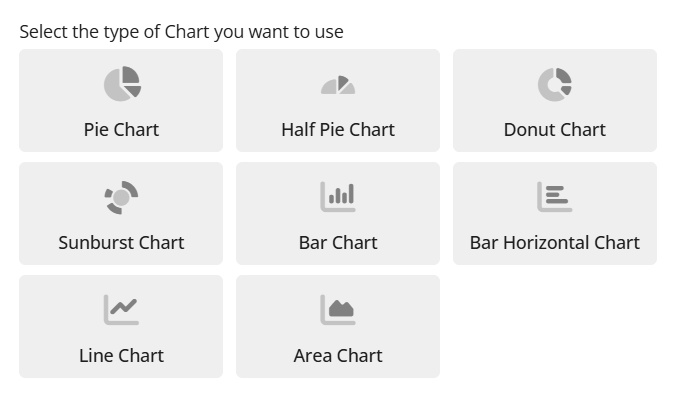Click the Pie Chart icon
This screenshot has height=408, width=677.
click(x=122, y=83)
